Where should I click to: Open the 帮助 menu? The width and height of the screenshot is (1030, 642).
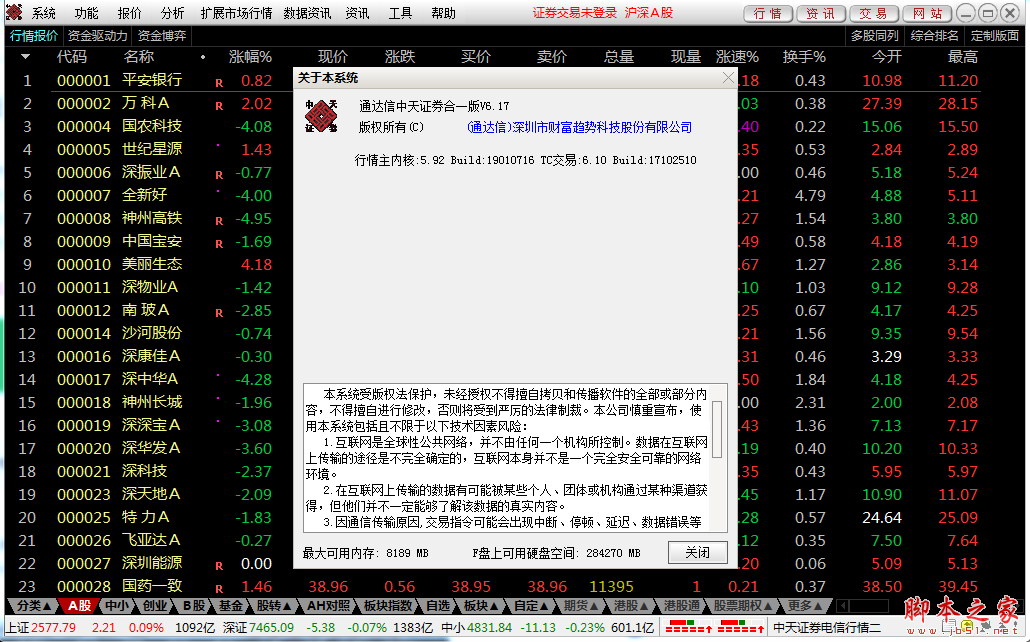443,13
